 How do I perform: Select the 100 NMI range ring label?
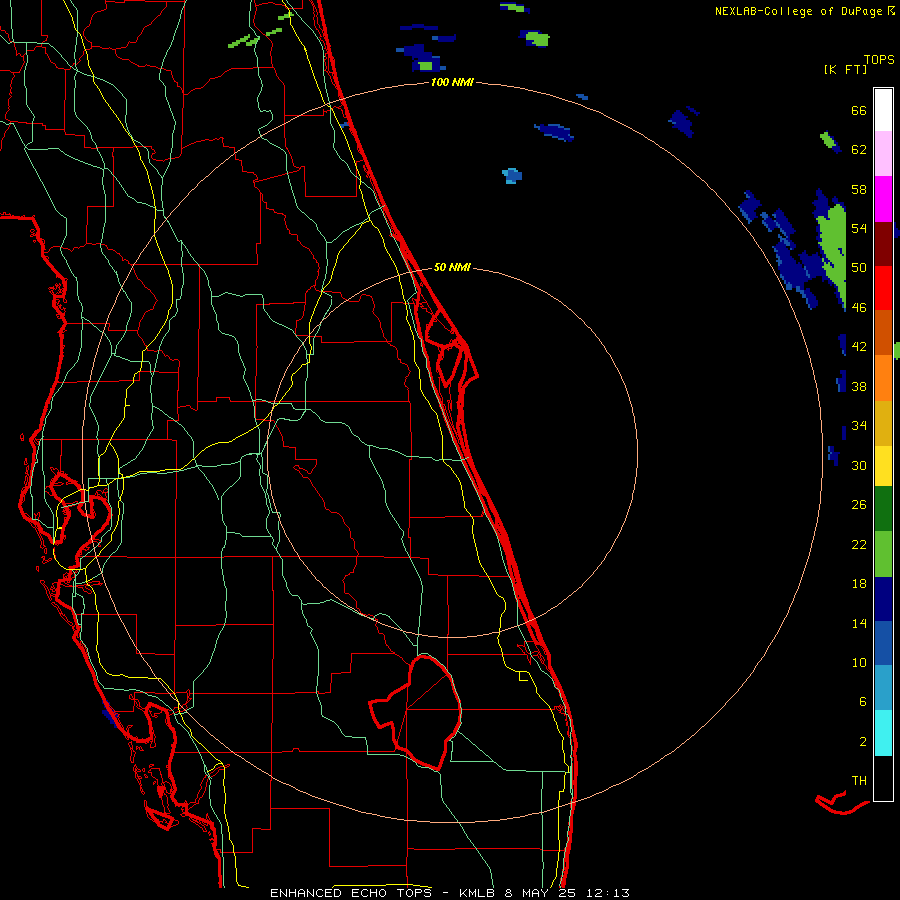[x=452, y=83]
